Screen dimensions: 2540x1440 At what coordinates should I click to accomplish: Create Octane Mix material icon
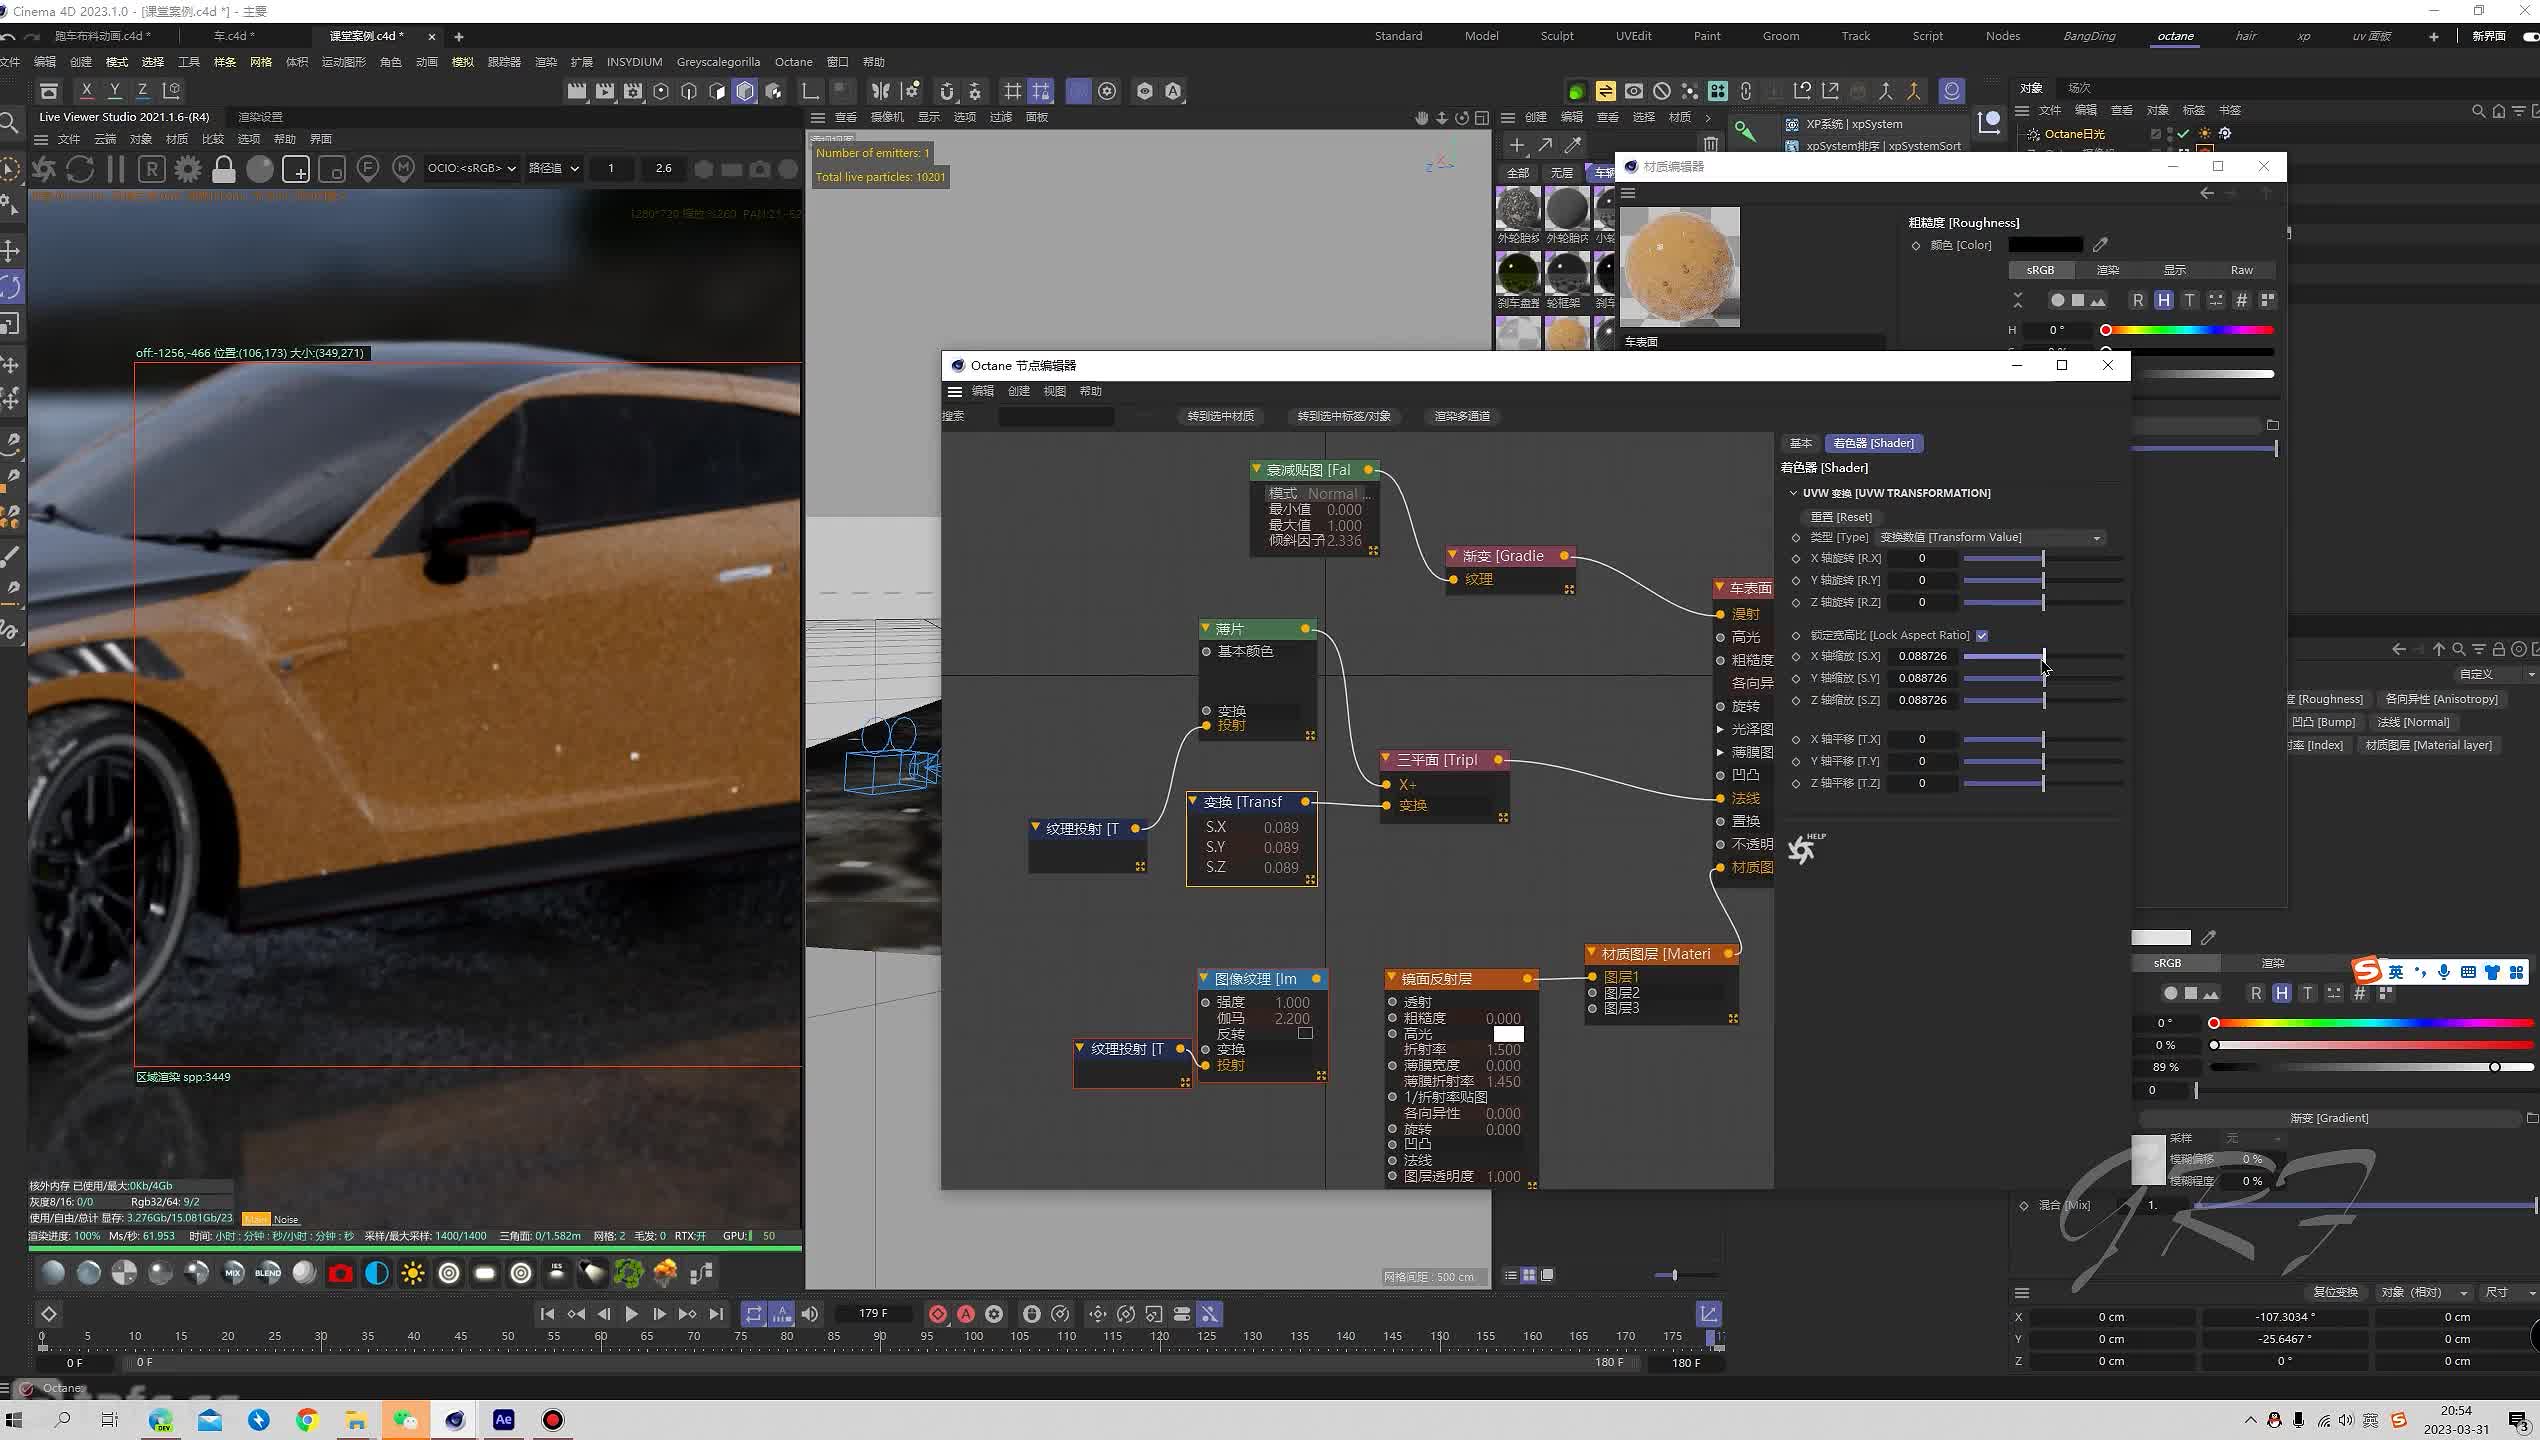click(233, 1273)
